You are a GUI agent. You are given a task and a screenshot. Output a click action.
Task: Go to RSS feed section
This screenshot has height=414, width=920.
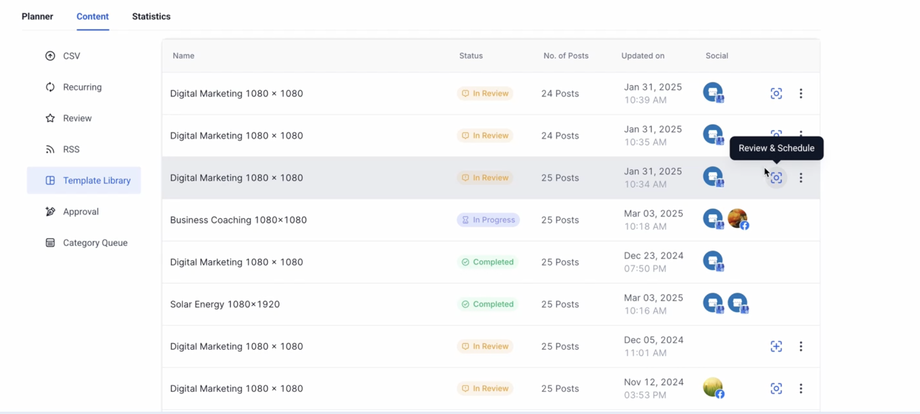(70, 149)
